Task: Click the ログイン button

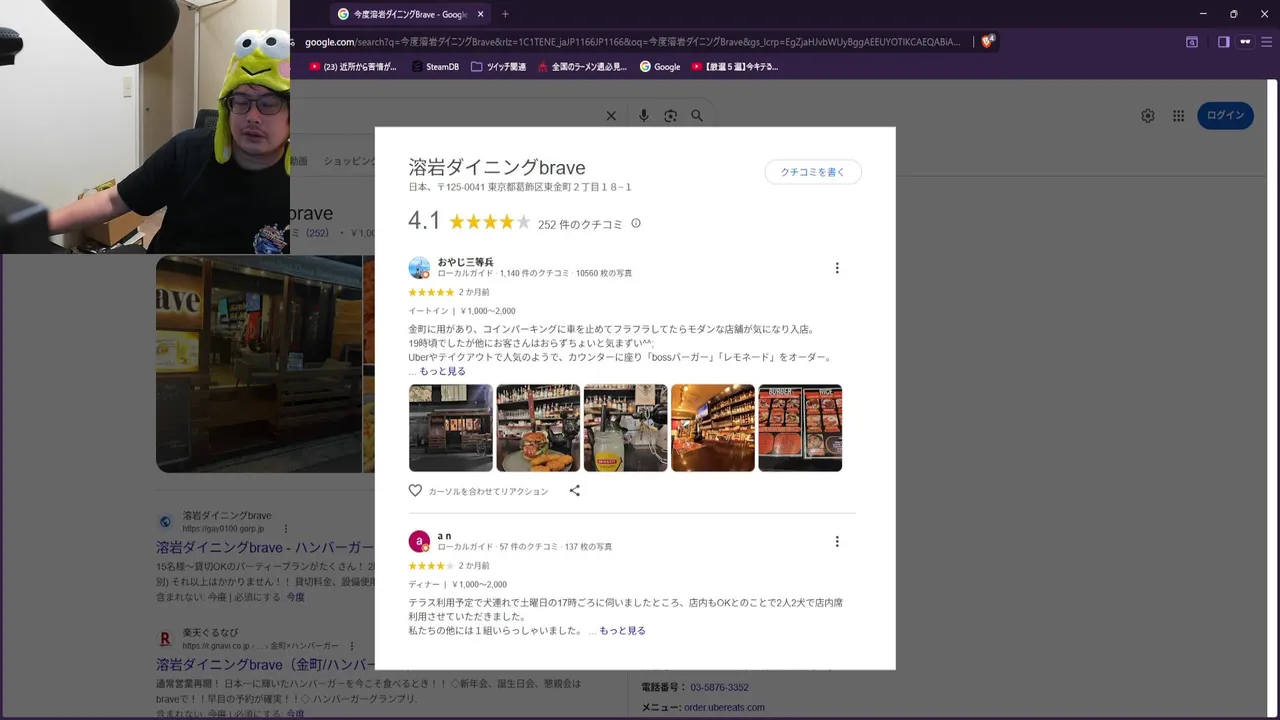Action: pos(1225,115)
